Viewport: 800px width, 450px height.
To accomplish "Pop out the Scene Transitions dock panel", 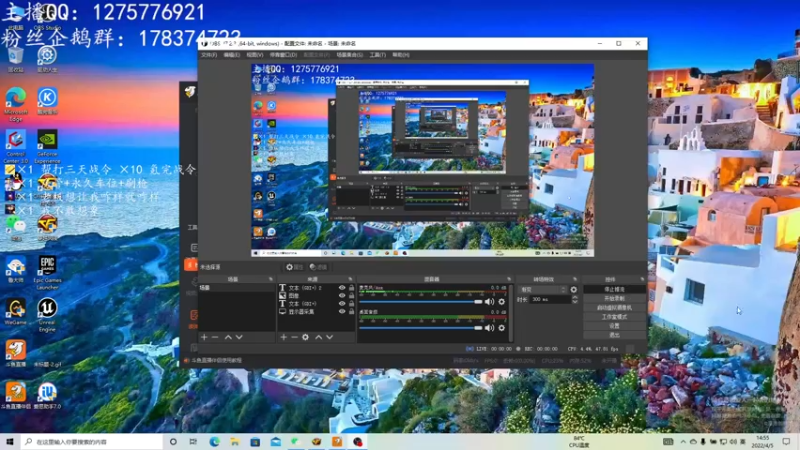I will (x=575, y=279).
